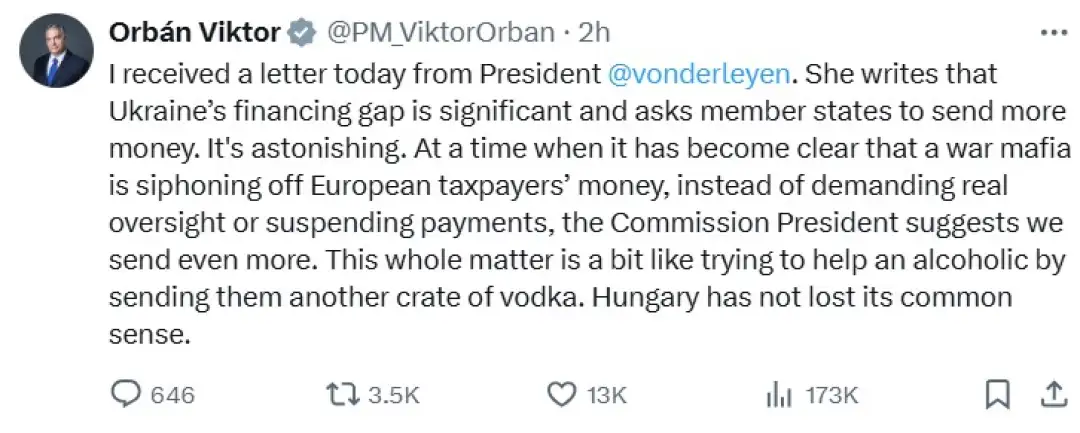Like the tweet with the heart icon

coord(565,394)
